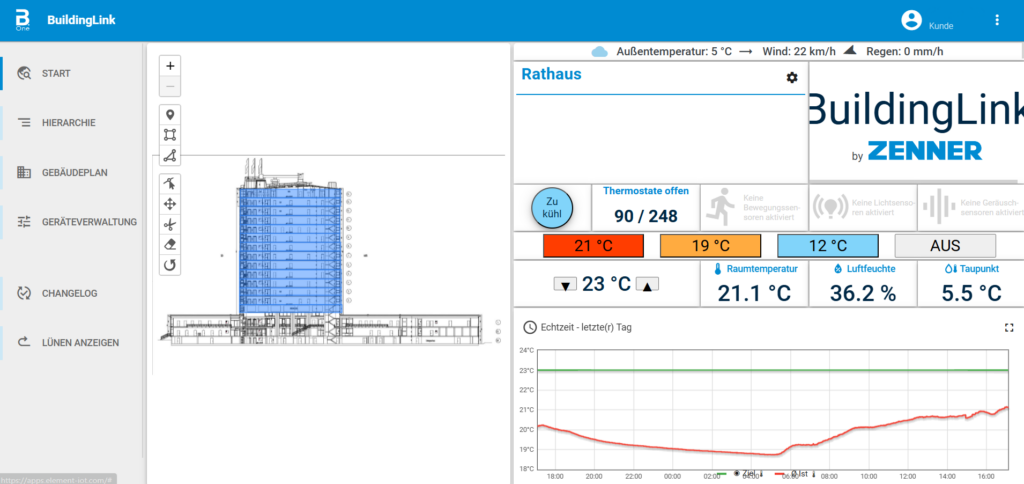Select the blue highlighted tower on map
This screenshot has height=484, width=1024.
pos(289,250)
